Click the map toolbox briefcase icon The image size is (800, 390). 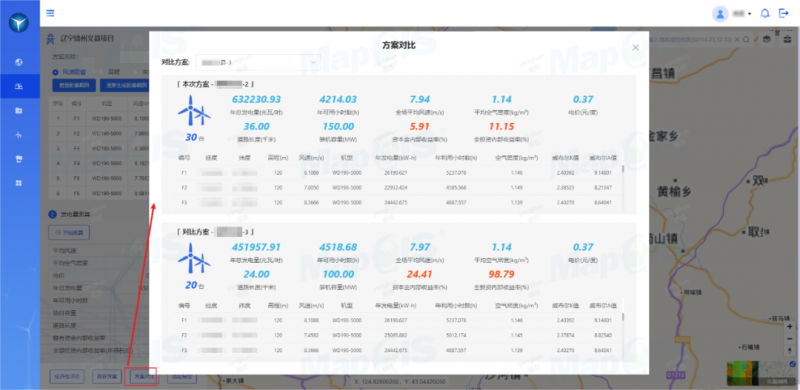tap(788, 39)
